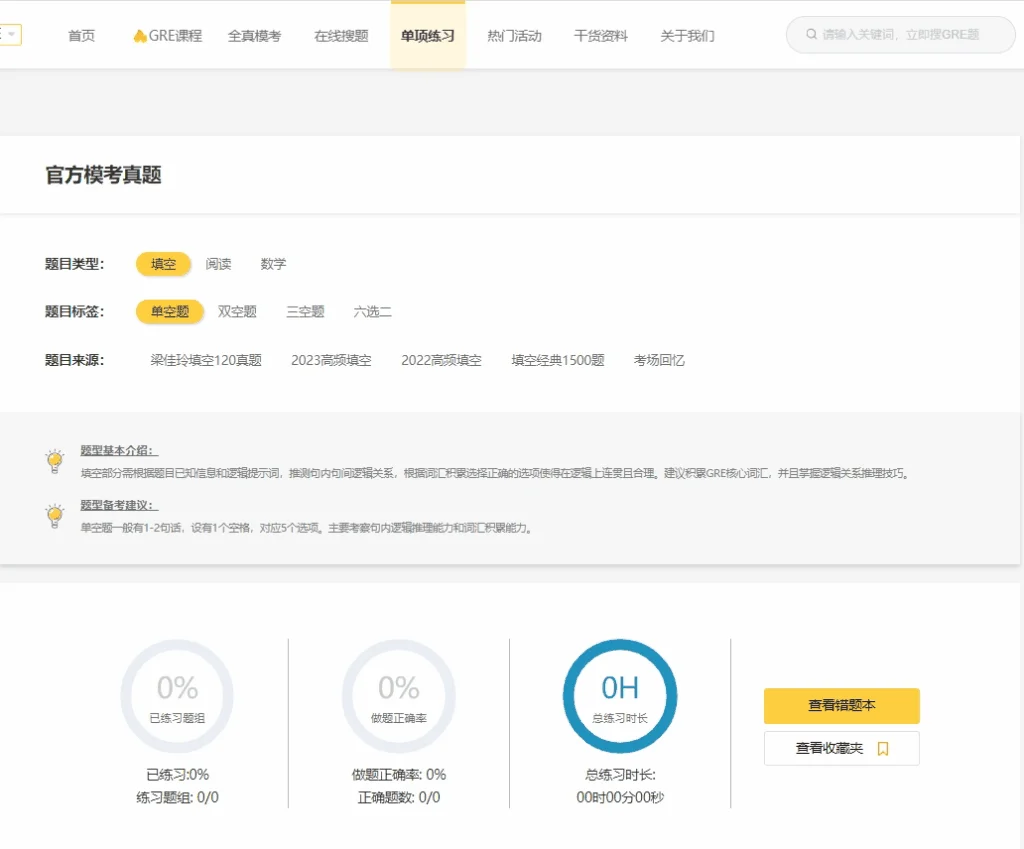The height and width of the screenshot is (849, 1024).
Task: Filter by source 梁佳玲填空120真题
Action: [x=206, y=360]
